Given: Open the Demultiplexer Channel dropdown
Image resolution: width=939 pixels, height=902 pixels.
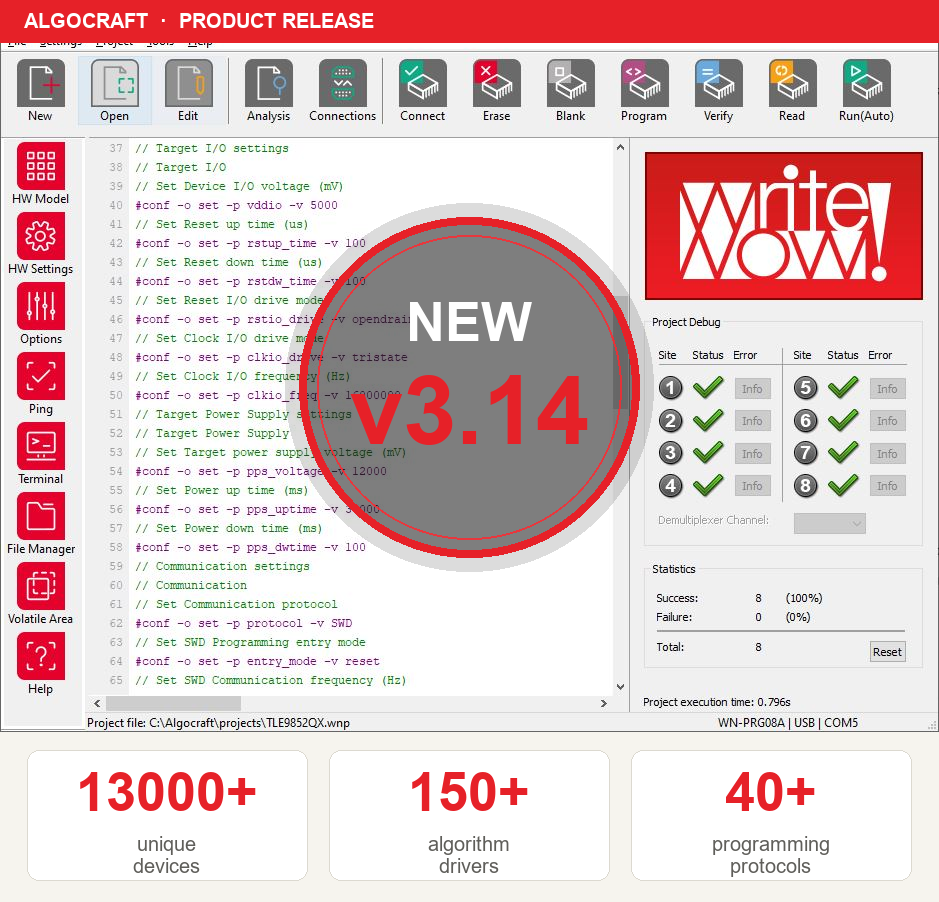Looking at the screenshot, I should pos(829,523).
